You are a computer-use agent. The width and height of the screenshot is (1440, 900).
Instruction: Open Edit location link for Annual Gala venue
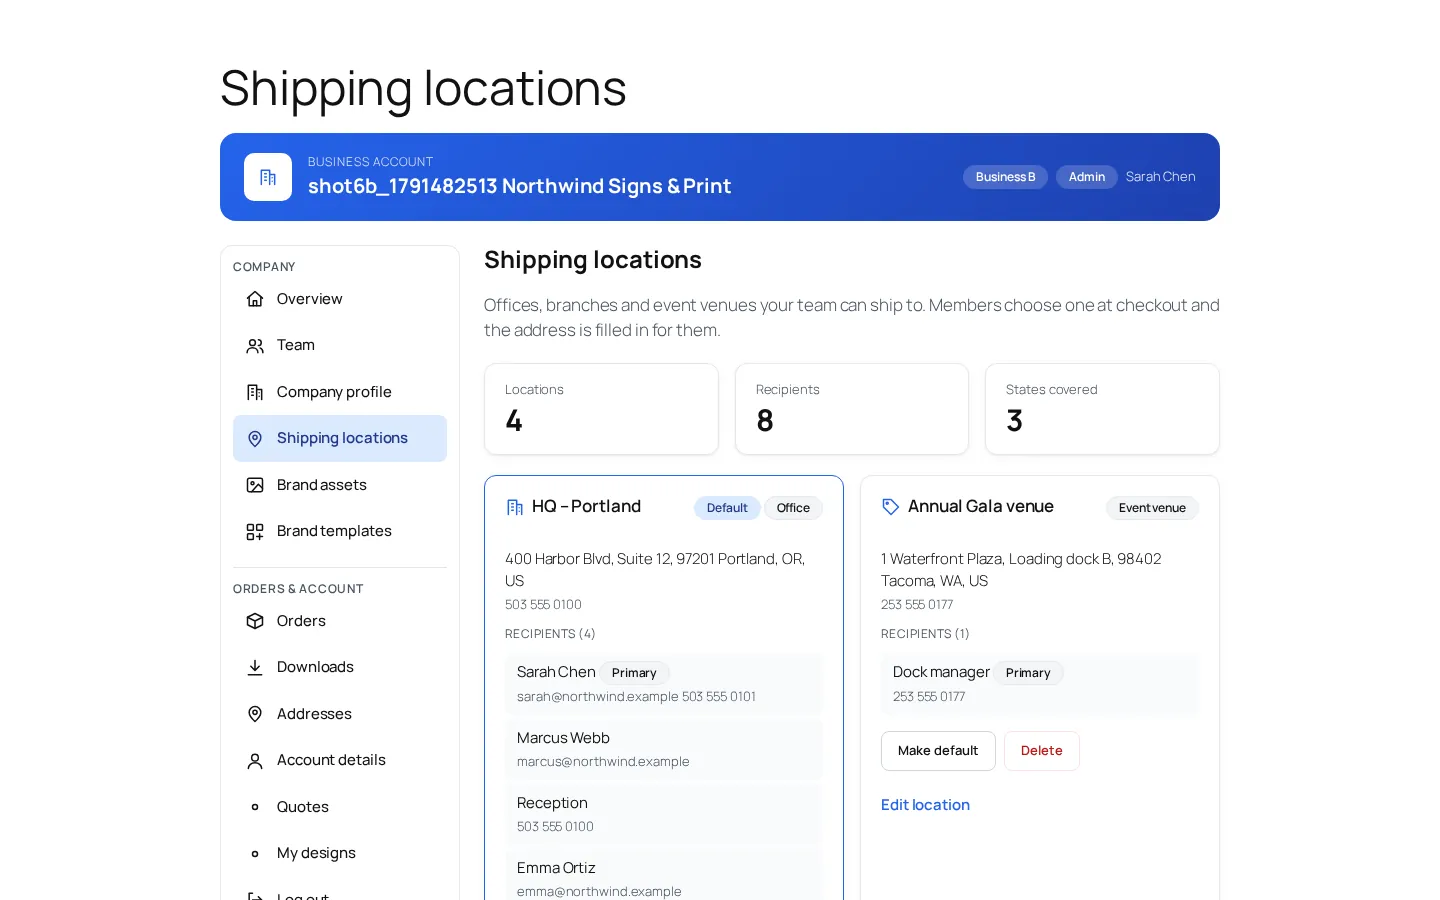pos(925,805)
